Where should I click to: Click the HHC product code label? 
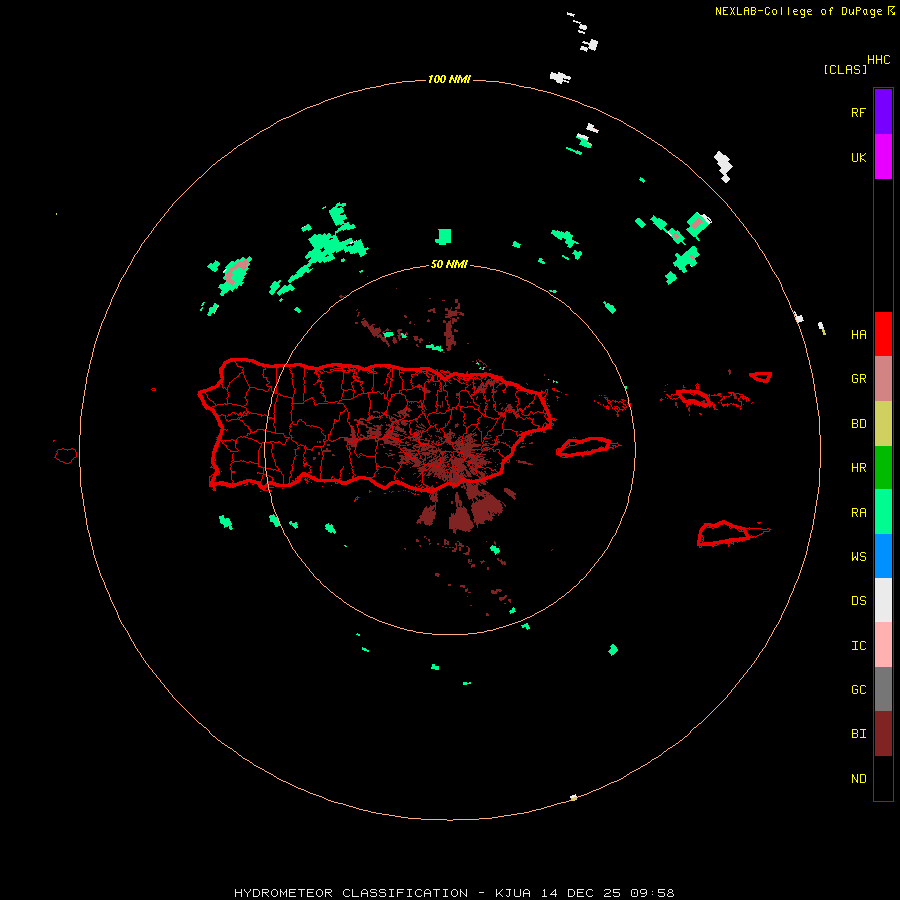[x=879, y=60]
